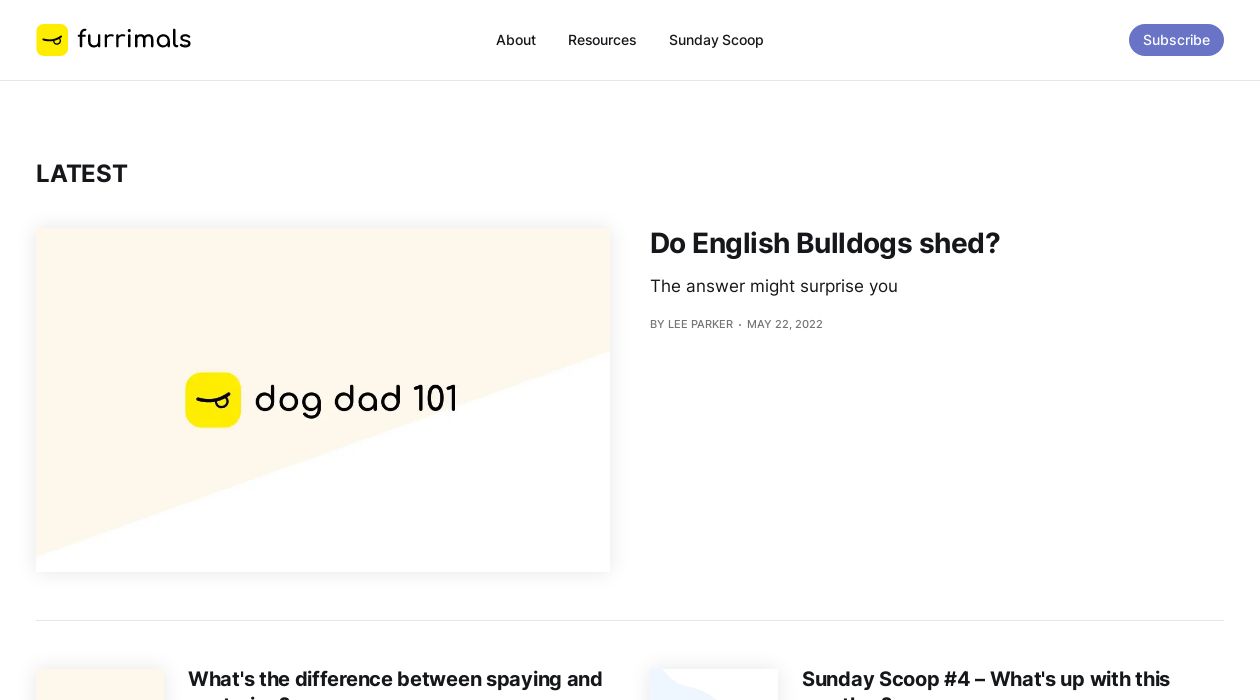Screen dimensions: 1260x700
Task: Click the May 22, 2022 date
Action: pyautogui.click(x=785, y=324)
